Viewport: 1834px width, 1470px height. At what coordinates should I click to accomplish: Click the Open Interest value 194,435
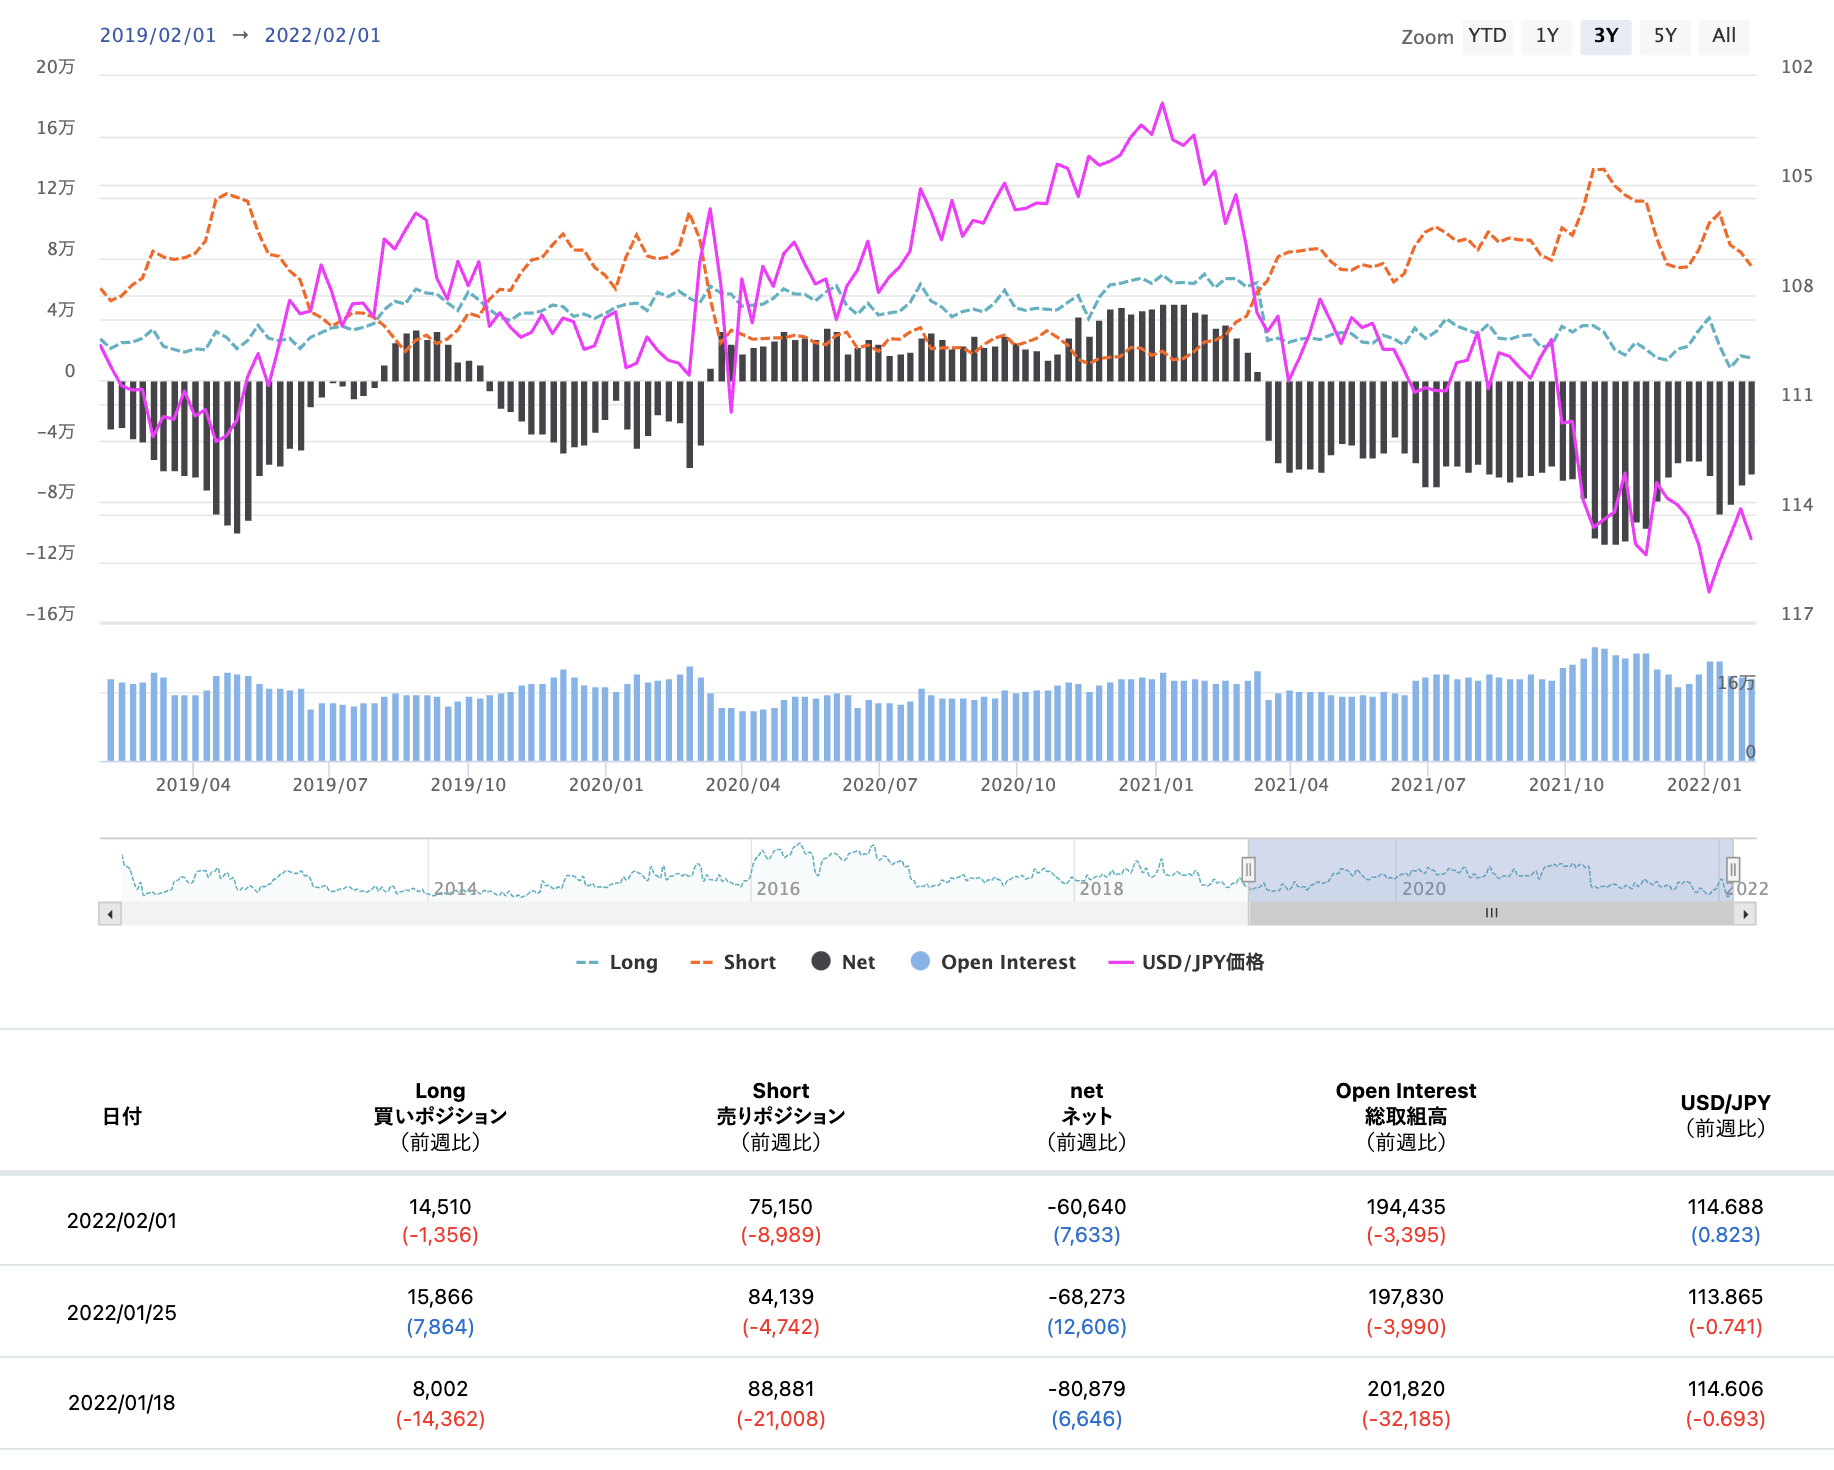(1406, 1207)
